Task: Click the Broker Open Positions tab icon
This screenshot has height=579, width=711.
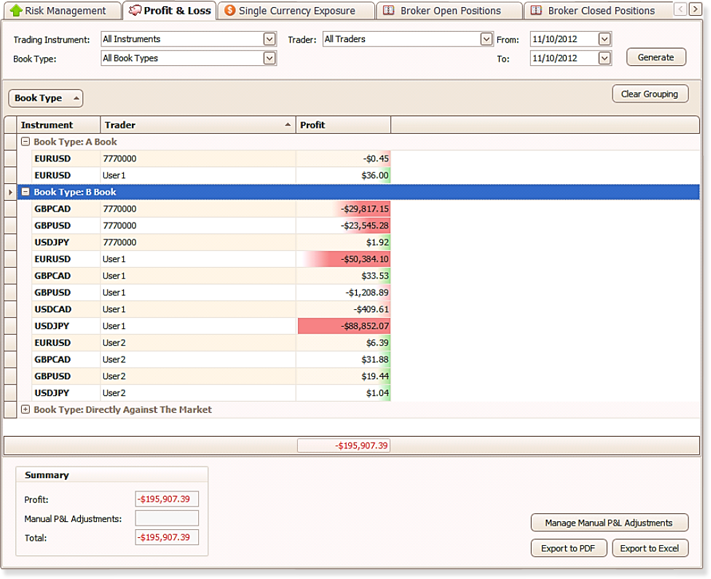Action: coord(388,11)
